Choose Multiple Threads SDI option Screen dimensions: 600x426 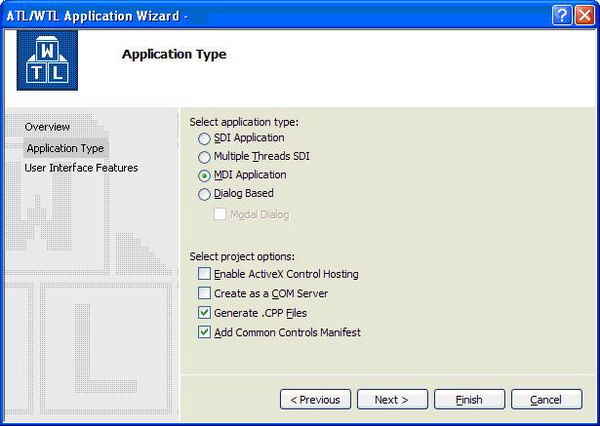click(x=204, y=157)
